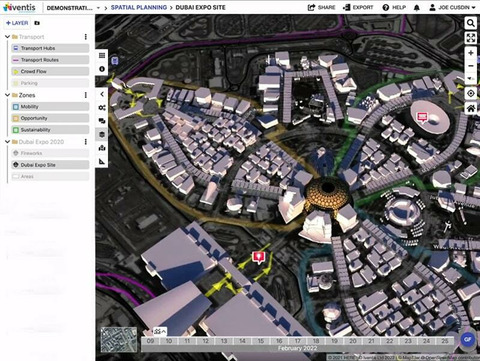
Task: Open the people and places icon
Action: coord(102,148)
